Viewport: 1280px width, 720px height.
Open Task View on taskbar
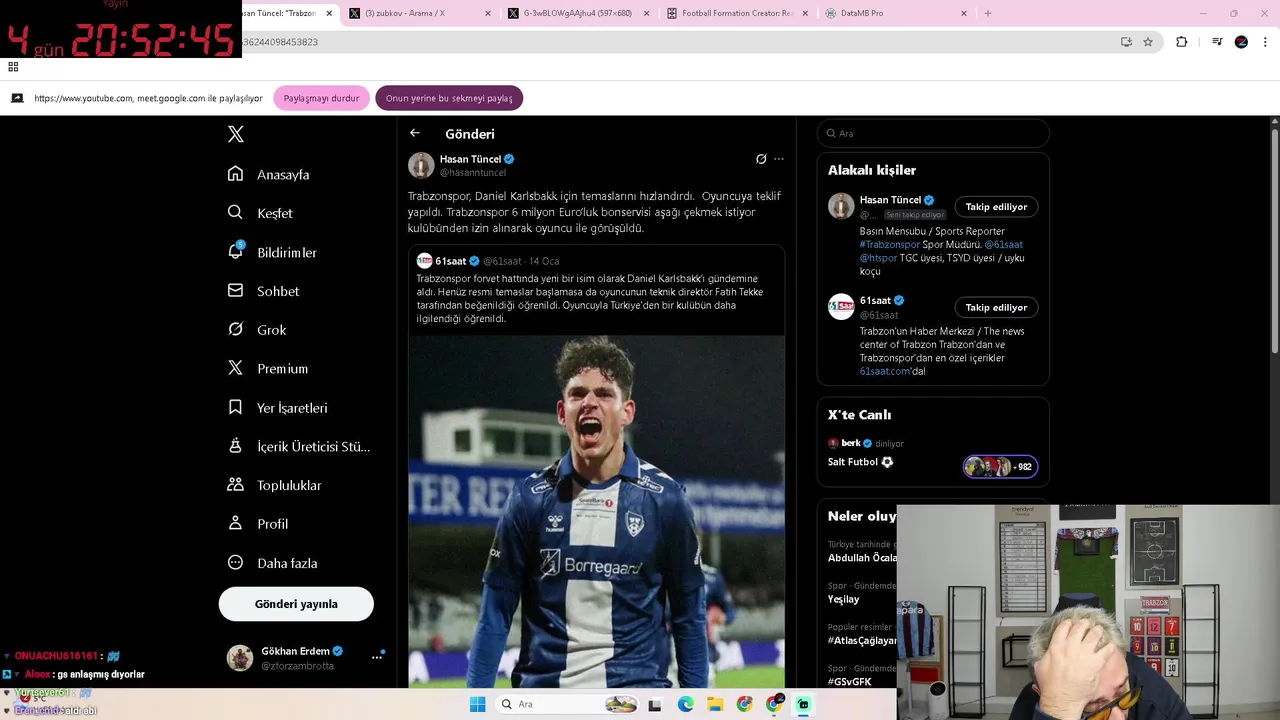pos(655,705)
